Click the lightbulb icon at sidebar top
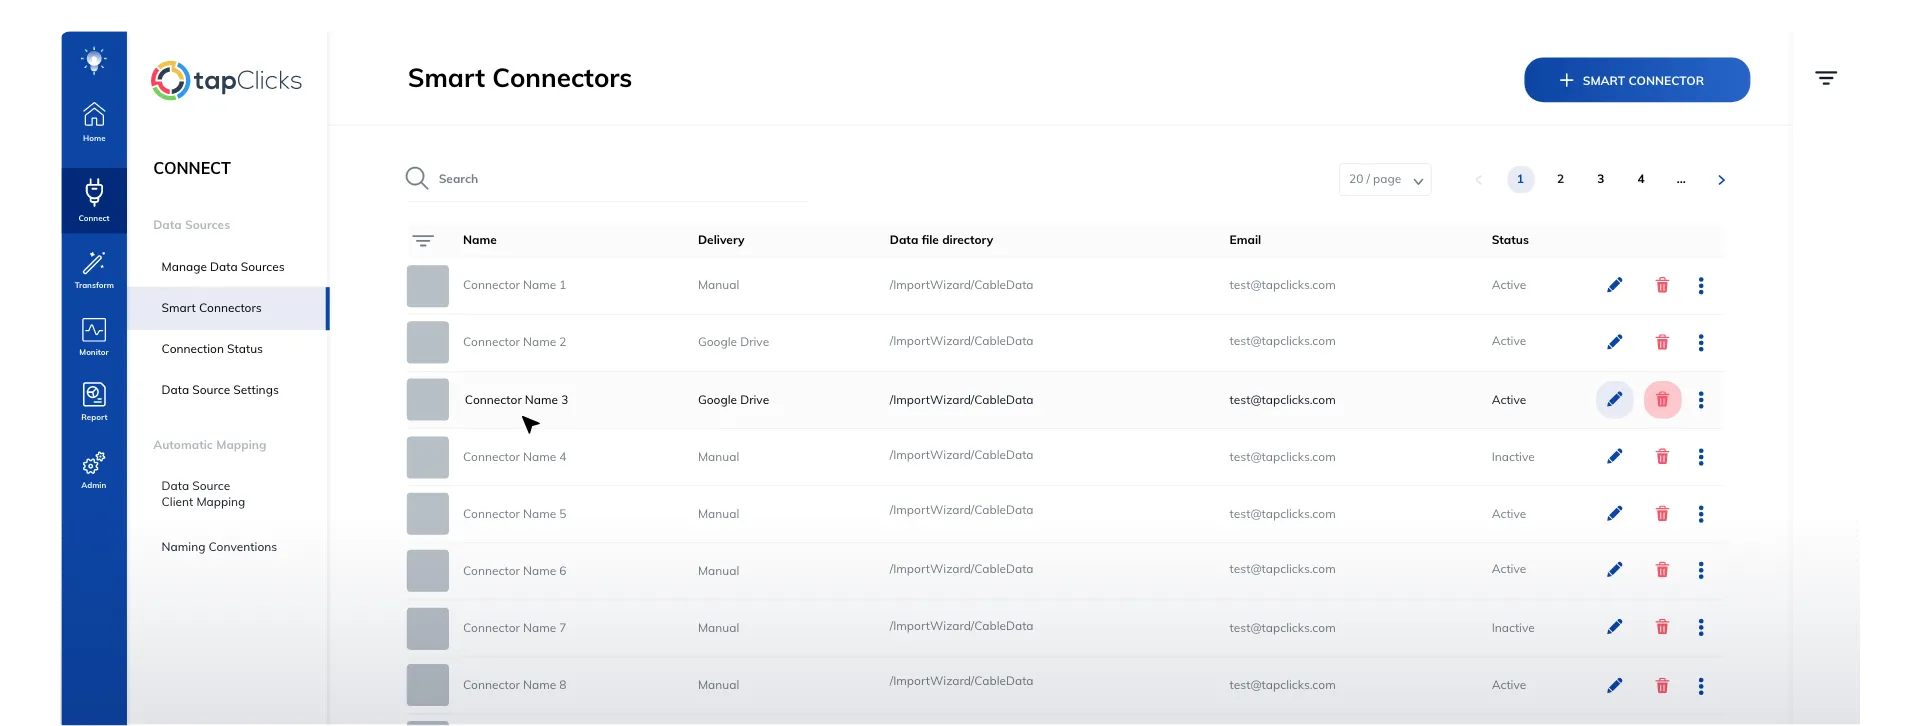 click(x=94, y=60)
